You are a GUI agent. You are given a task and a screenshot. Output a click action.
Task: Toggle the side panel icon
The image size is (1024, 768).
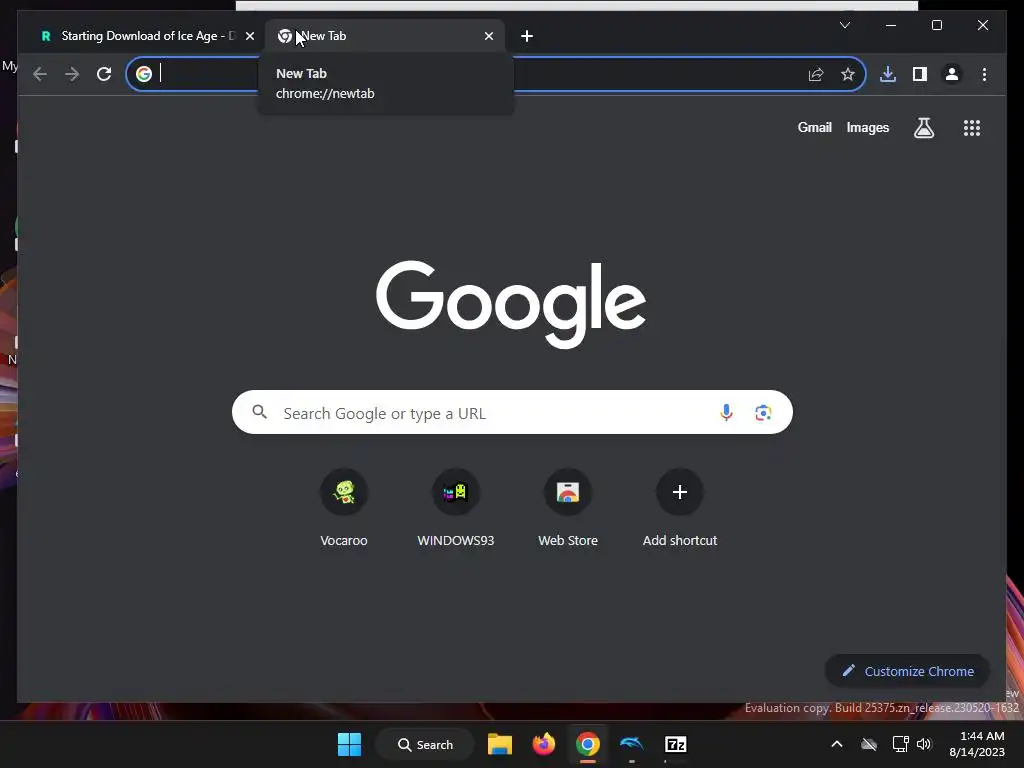[x=920, y=74]
